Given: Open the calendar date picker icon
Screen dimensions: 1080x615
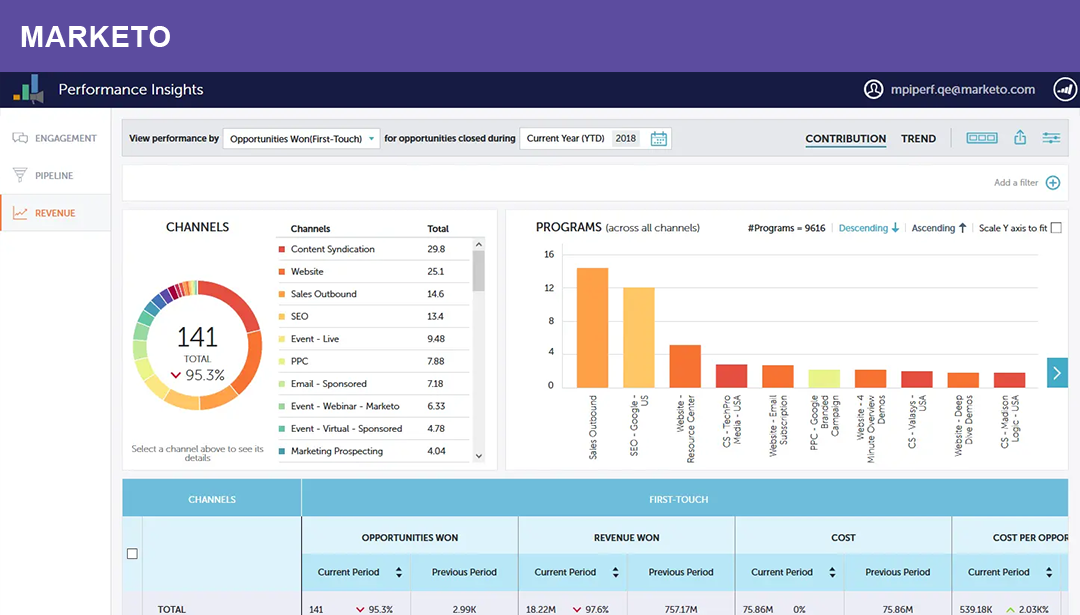Looking at the screenshot, I should (x=658, y=139).
